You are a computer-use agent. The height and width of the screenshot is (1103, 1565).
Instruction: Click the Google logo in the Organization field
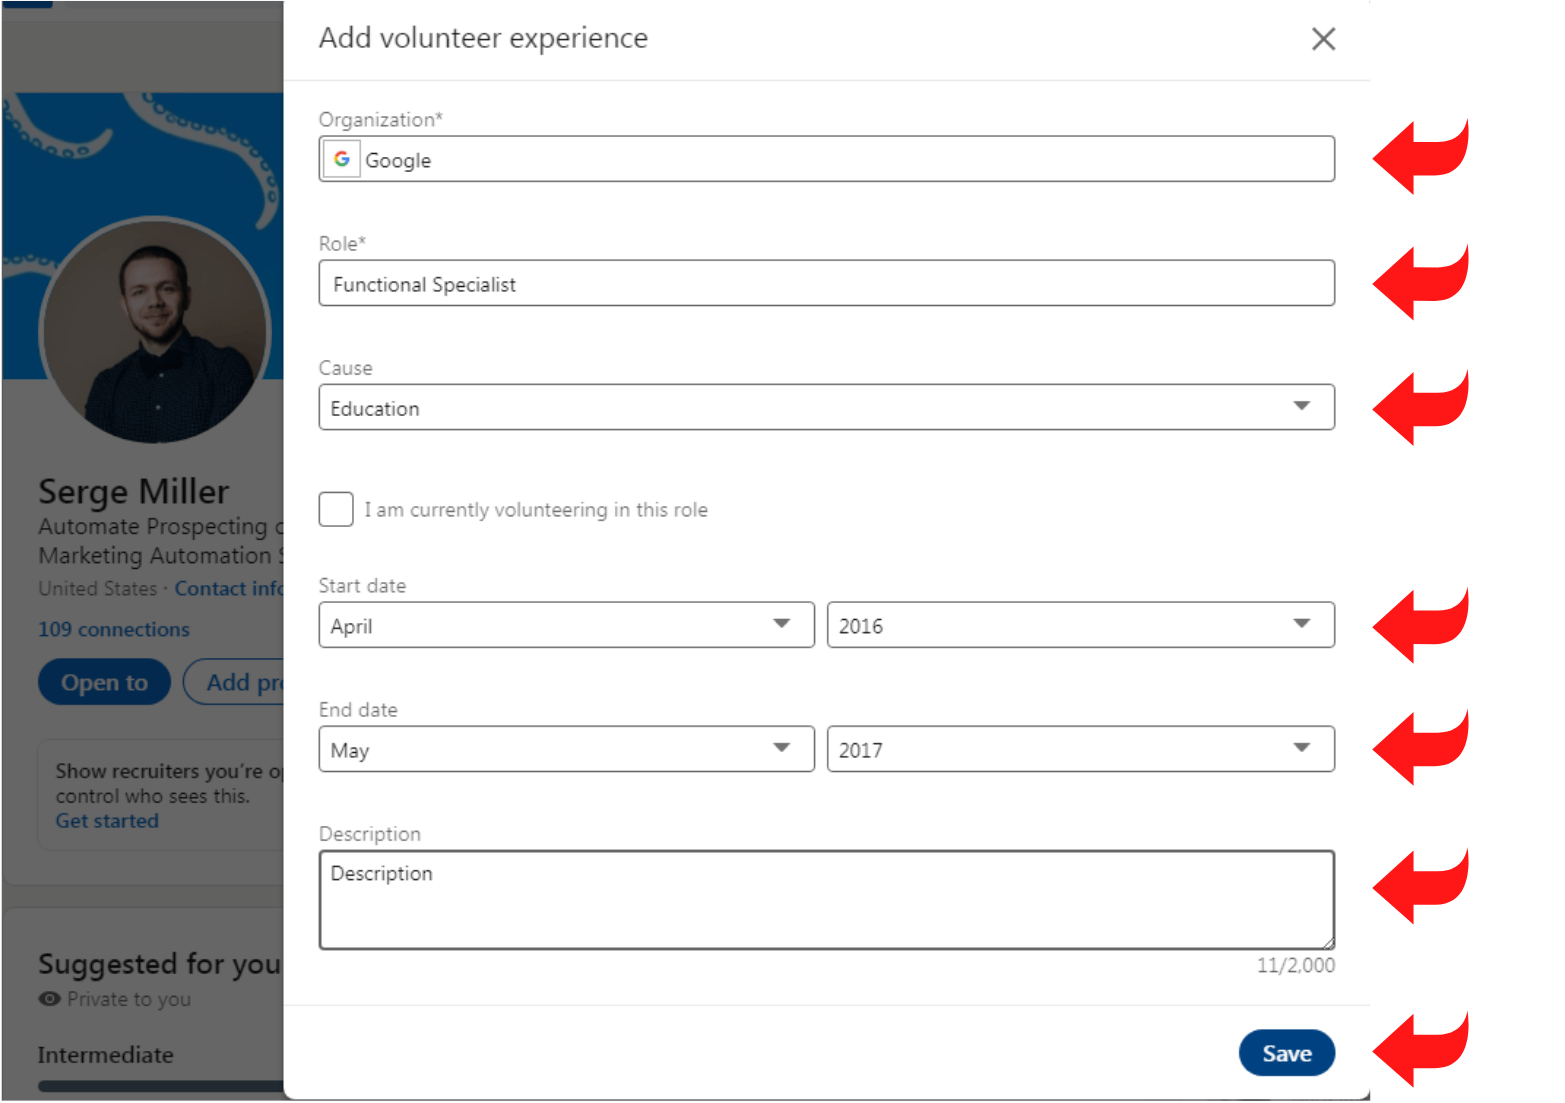(x=341, y=159)
